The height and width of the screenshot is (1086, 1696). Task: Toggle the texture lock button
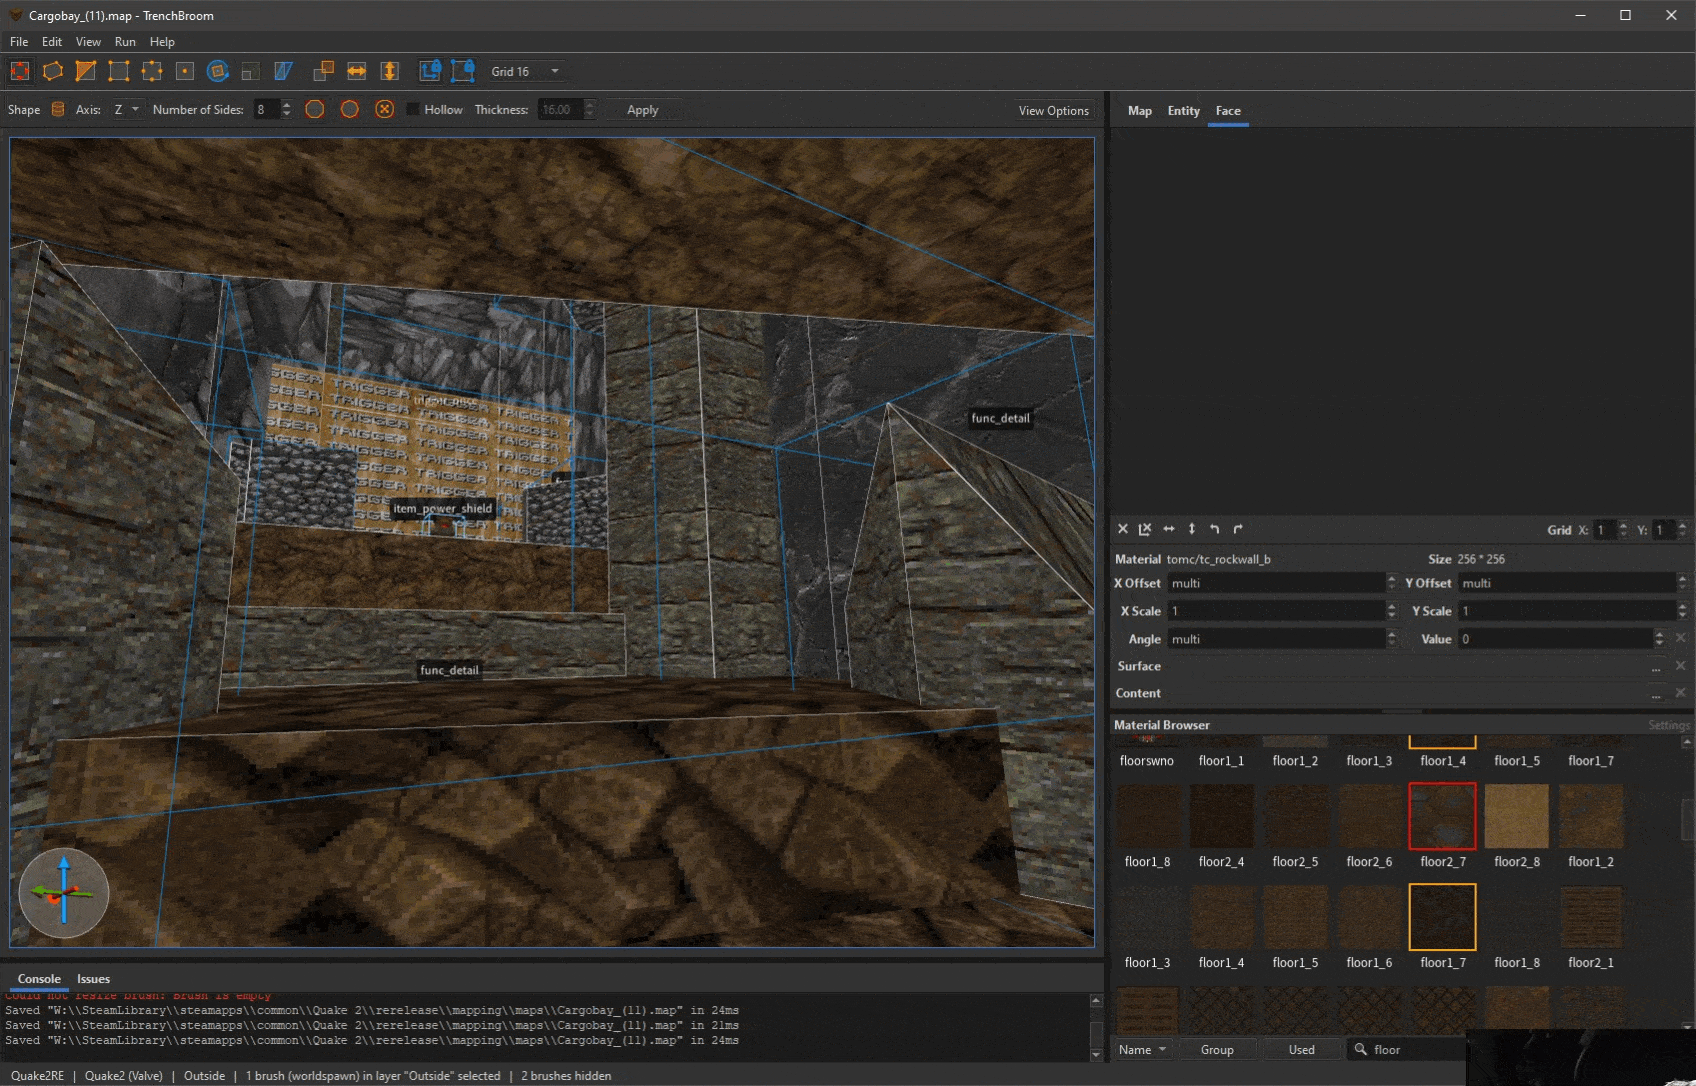coord(430,71)
